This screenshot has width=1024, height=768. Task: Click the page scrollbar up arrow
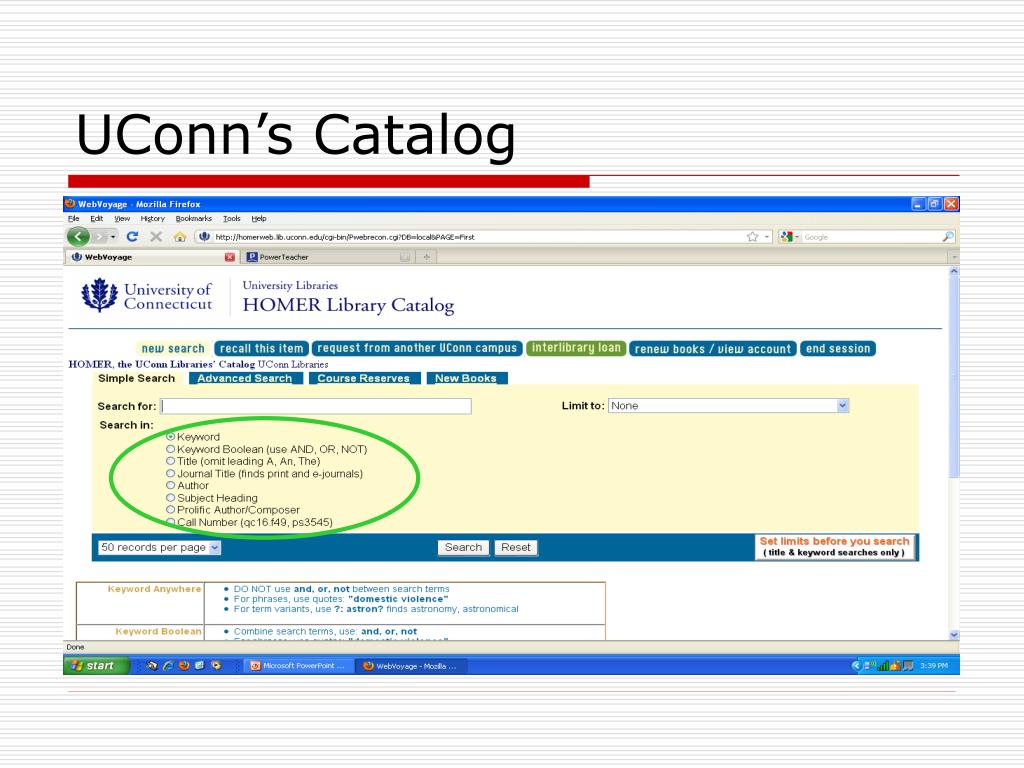(x=954, y=272)
